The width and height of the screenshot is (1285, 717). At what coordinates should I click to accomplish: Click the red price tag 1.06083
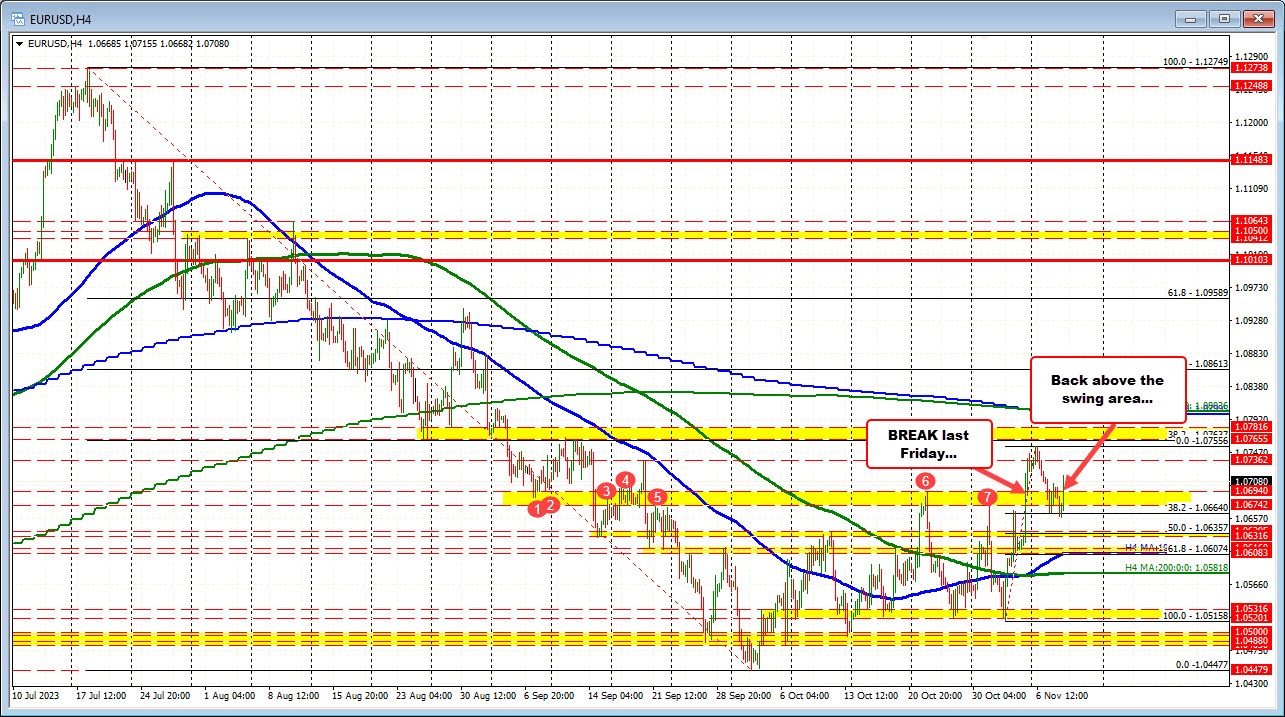pyautogui.click(x=1251, y=553)
